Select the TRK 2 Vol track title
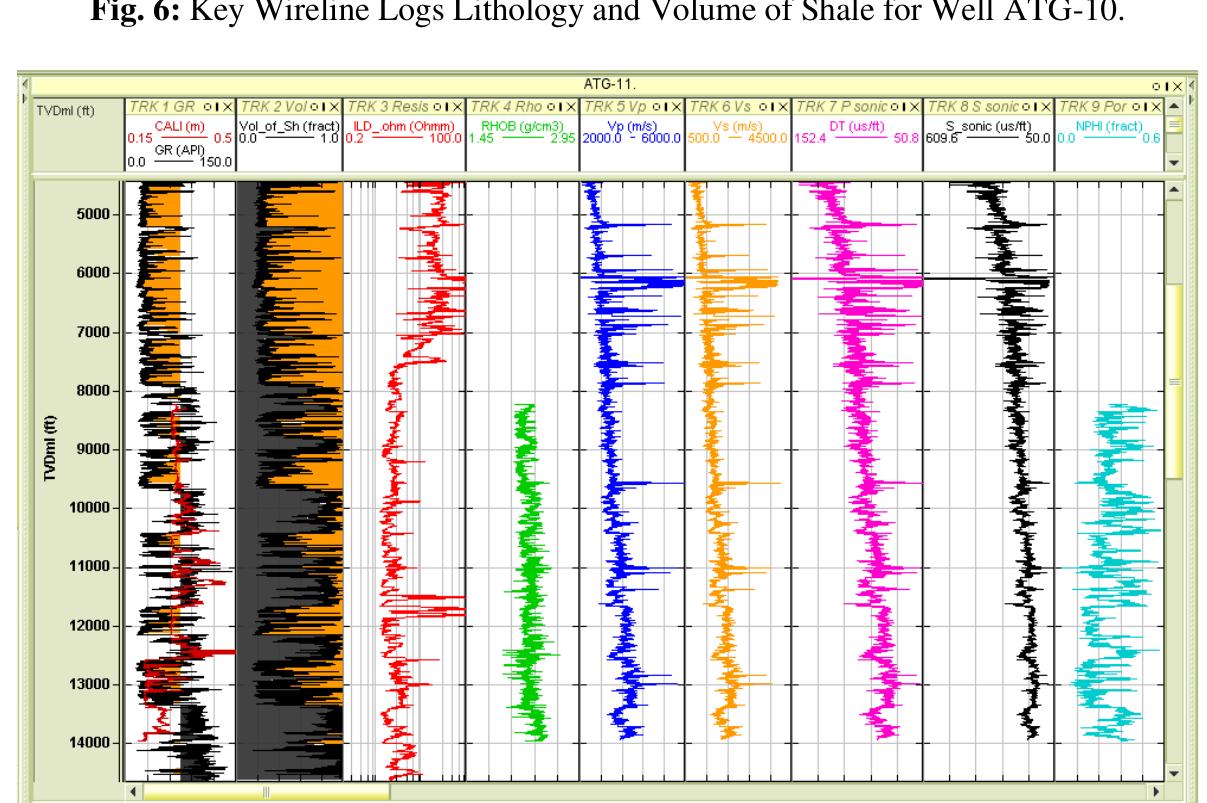The height and width of the screenshot is (803, 1207). [276, 106]
